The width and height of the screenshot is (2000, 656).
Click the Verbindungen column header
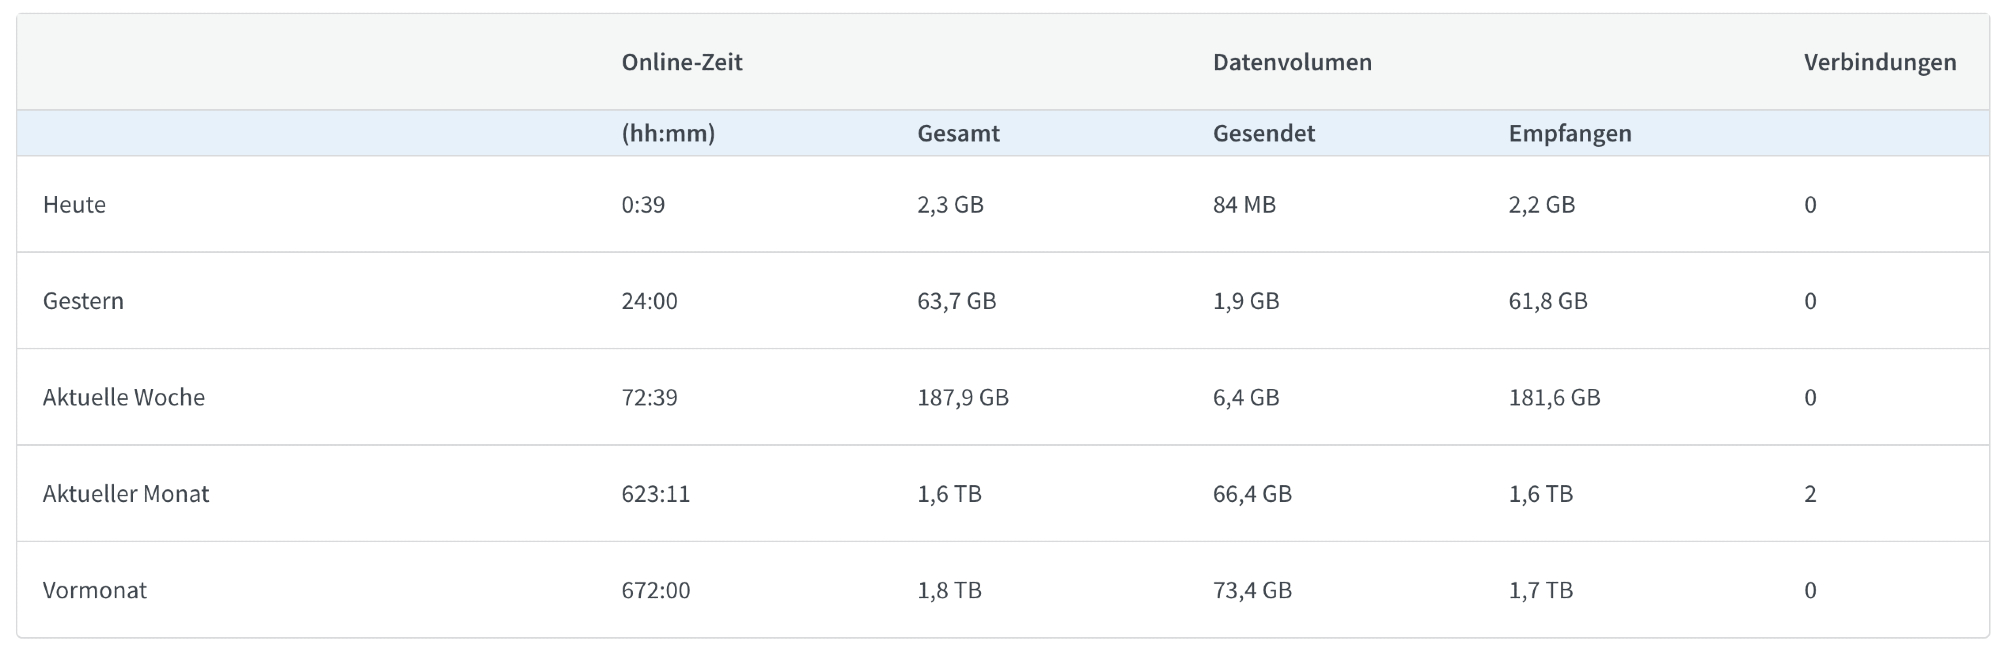1880,62
